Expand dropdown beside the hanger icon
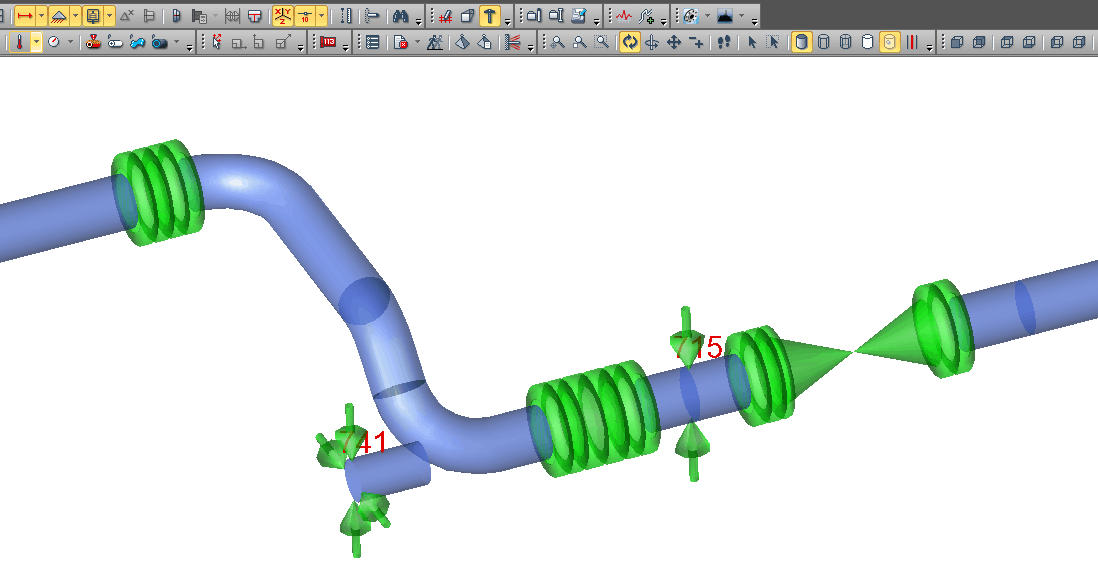Viewport: 1098px width, 566px height. point(109,16)
